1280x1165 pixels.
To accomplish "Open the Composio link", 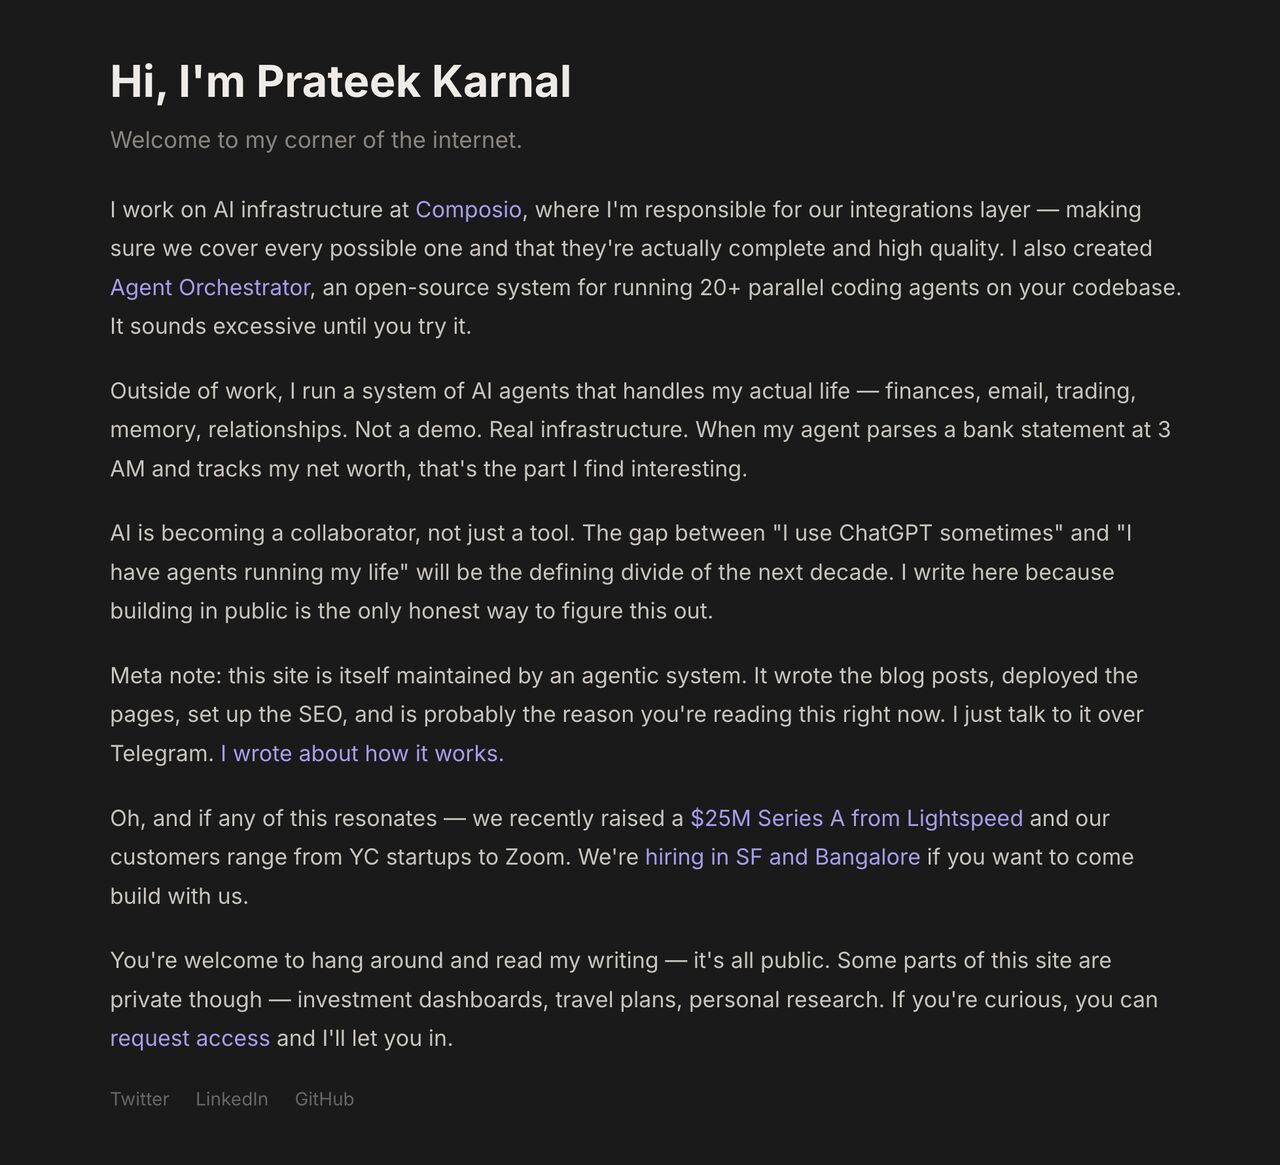I will tap(468, 210).
